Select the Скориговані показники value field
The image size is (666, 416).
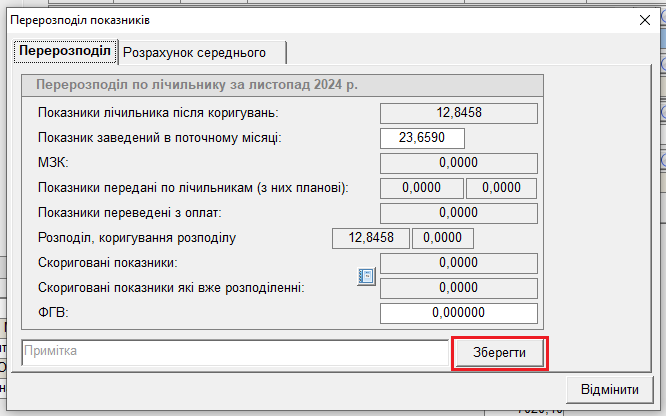coord(459,264)
